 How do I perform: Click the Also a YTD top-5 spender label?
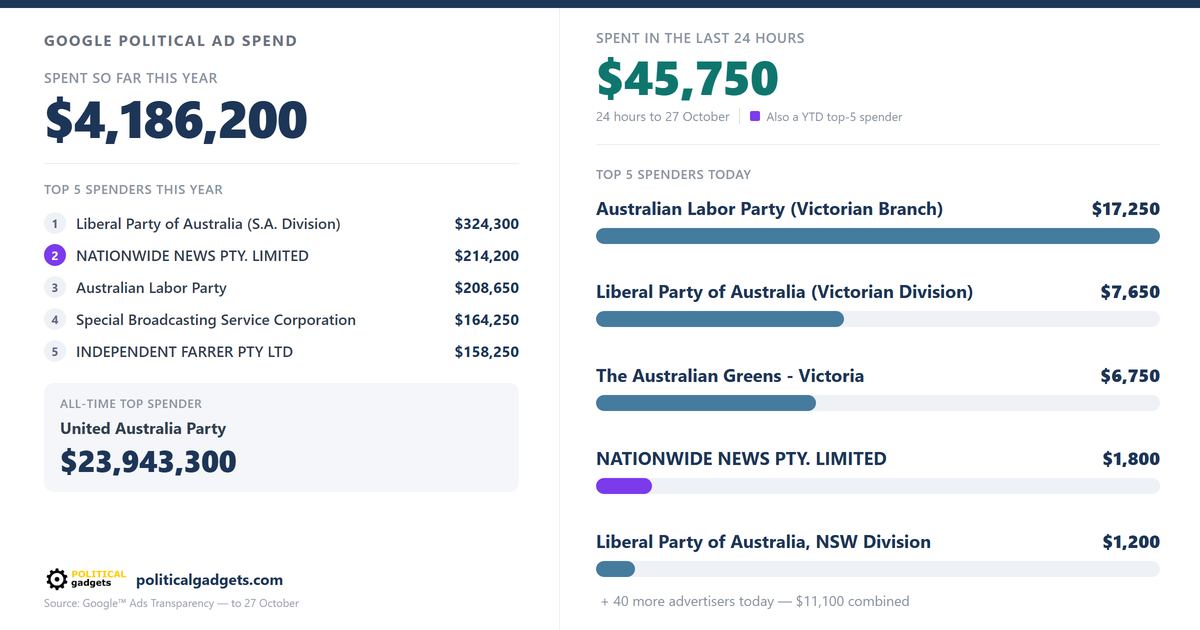834,117
